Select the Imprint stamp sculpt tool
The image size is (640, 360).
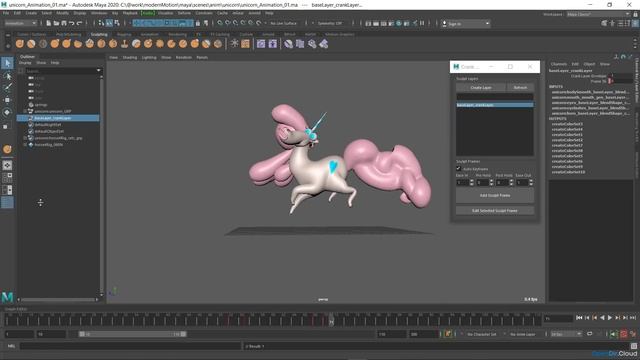(124, 44)
